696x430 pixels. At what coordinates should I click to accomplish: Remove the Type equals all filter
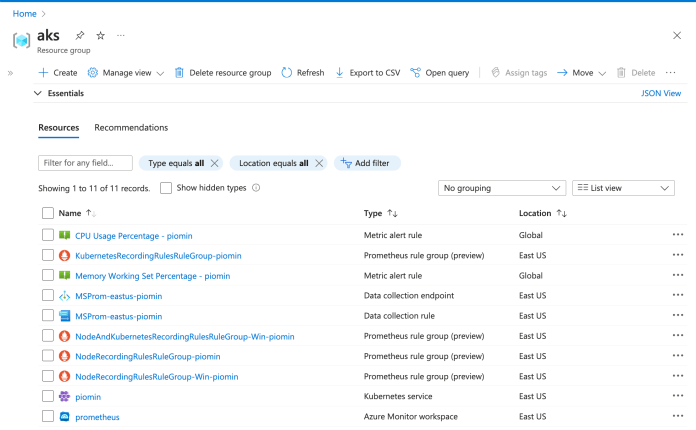(x=214, y=163)
